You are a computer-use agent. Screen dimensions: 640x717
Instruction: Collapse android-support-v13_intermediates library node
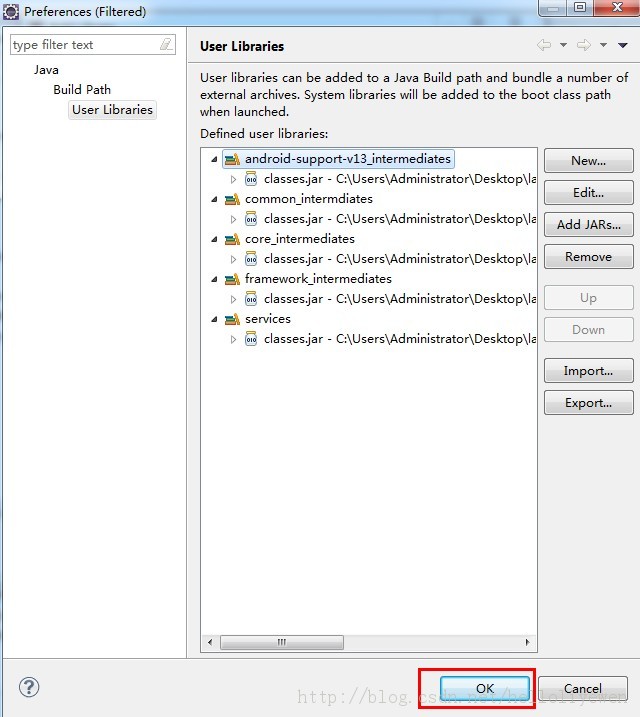click(x=214, y=159)
